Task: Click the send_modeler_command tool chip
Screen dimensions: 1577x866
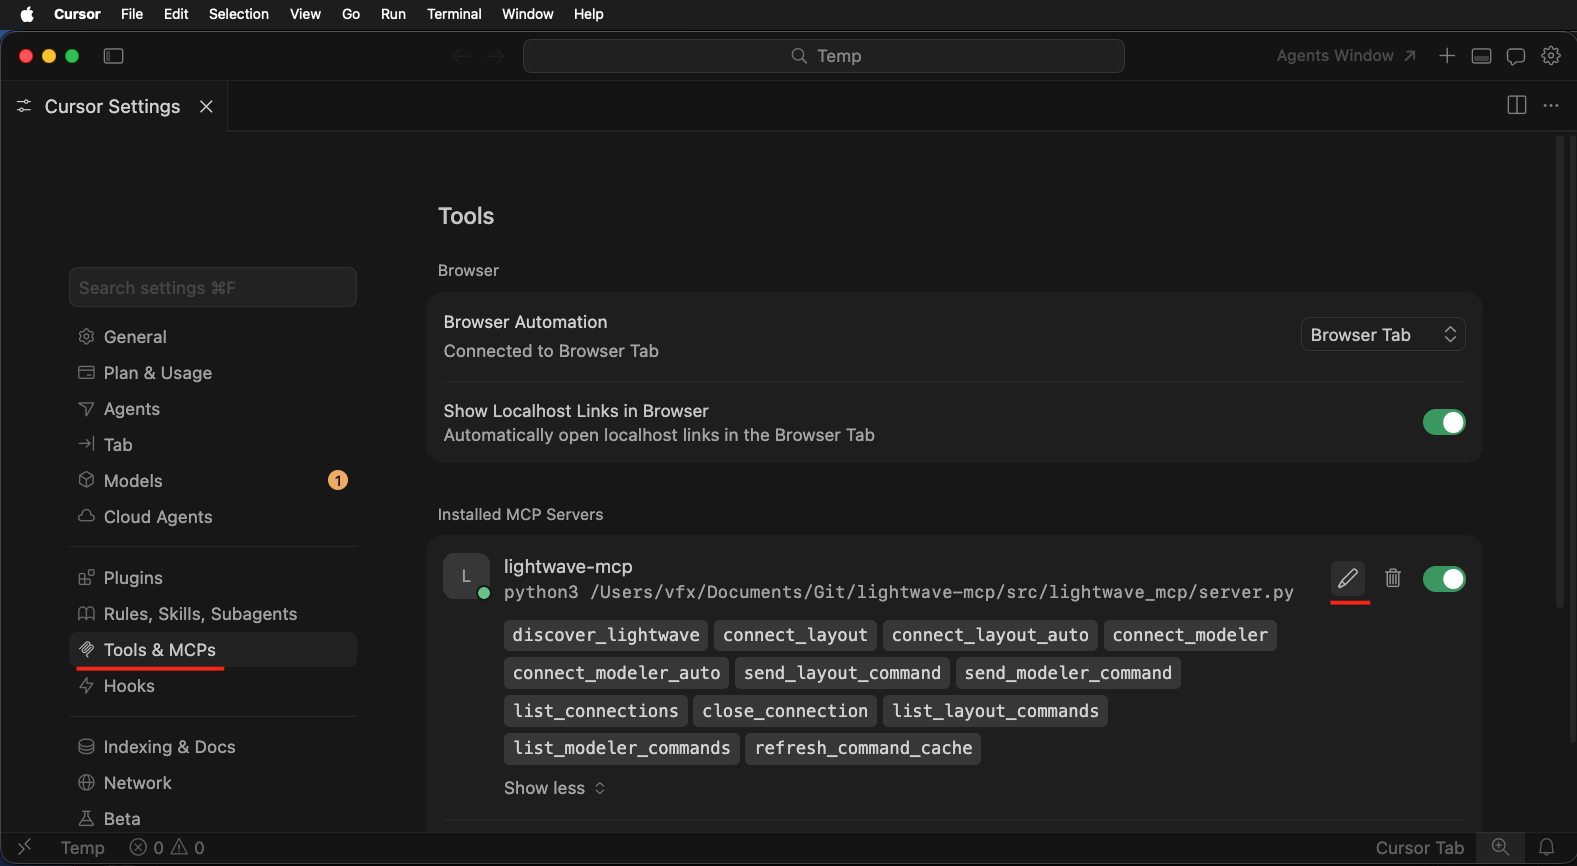Action: tap(1068, 673)
